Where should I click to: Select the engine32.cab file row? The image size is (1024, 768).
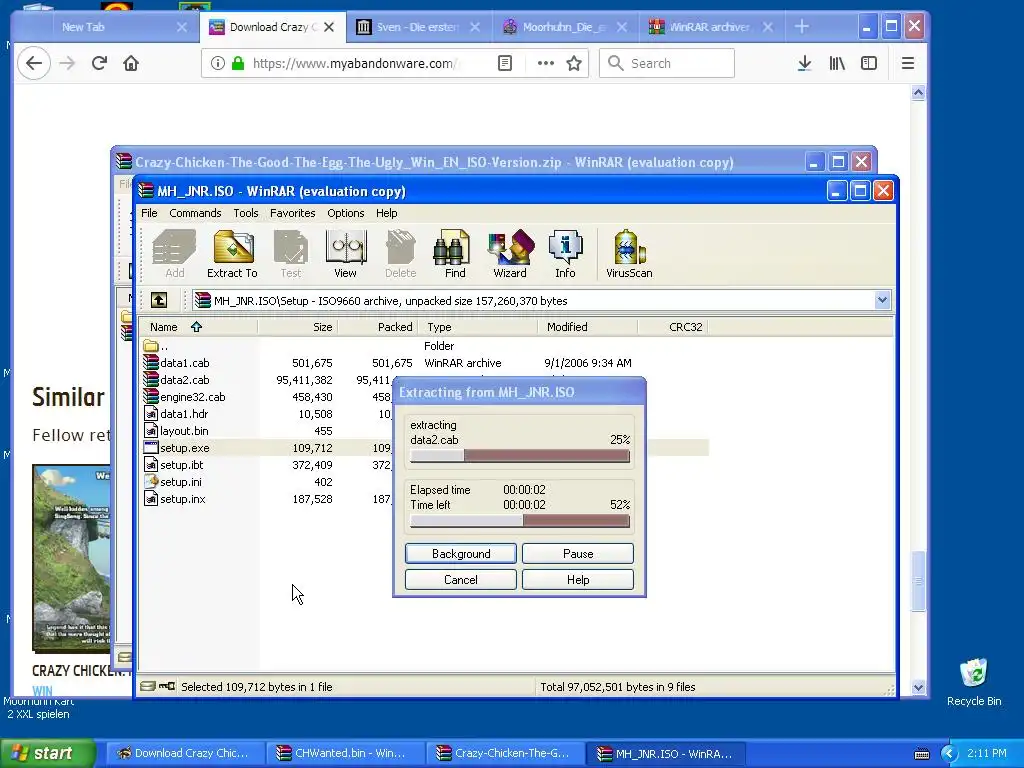424,396
